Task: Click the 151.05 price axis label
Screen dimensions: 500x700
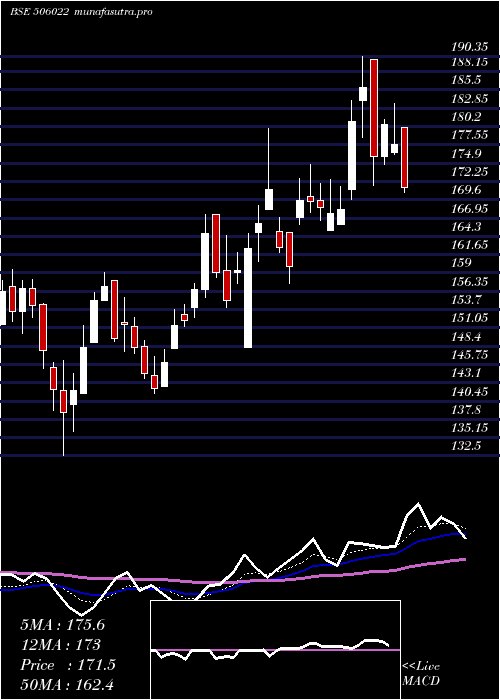Action: 469,317
